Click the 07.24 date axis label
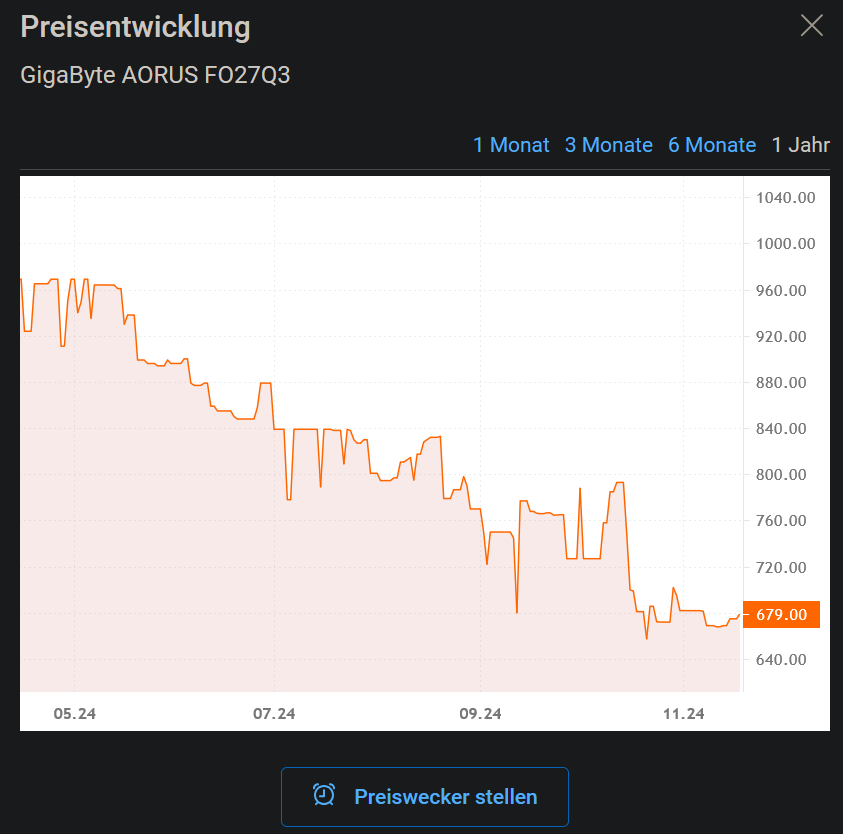Image resolution: width=843 pixels, height=834 pixels. [x=274, y=714]
